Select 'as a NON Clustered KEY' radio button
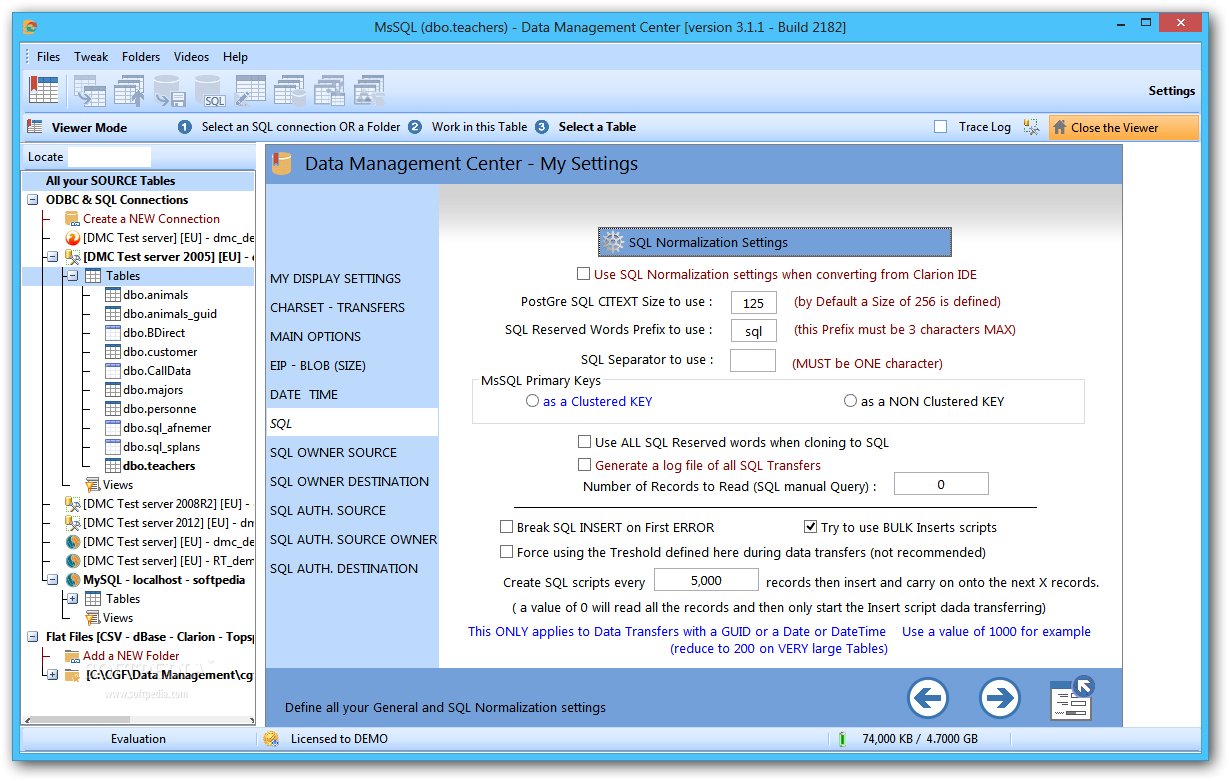 (850, 401)
